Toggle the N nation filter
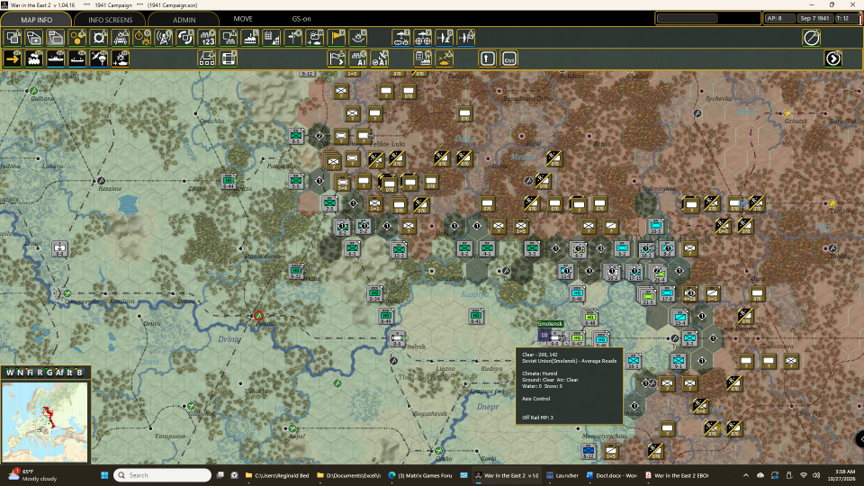 coord(20,372)
